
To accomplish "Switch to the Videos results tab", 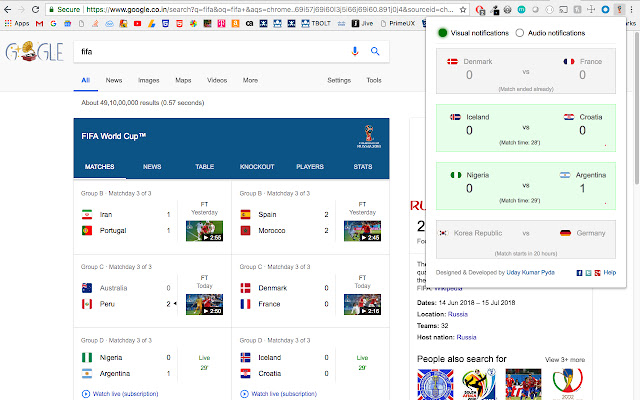I will pyautogui.click(x=217, y=80).
